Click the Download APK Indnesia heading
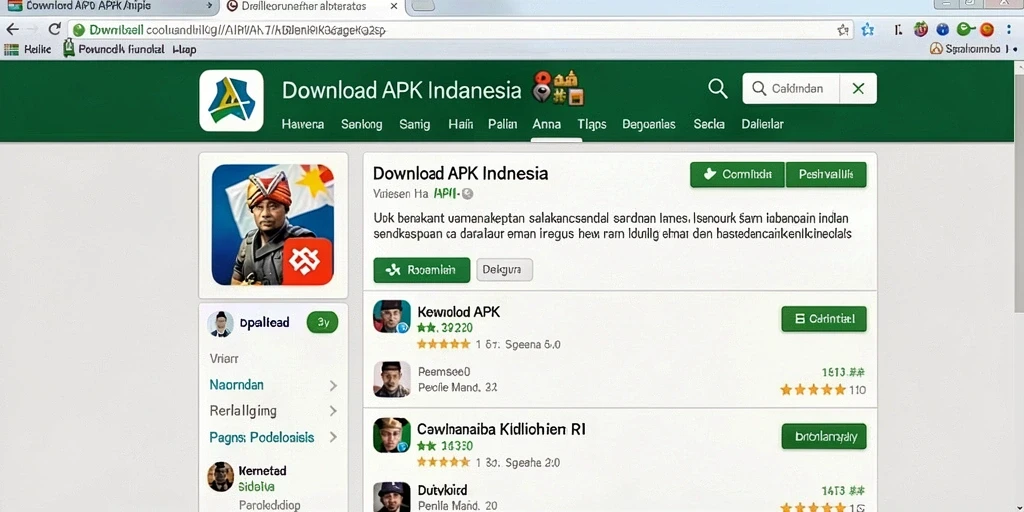 pos(460,173)
